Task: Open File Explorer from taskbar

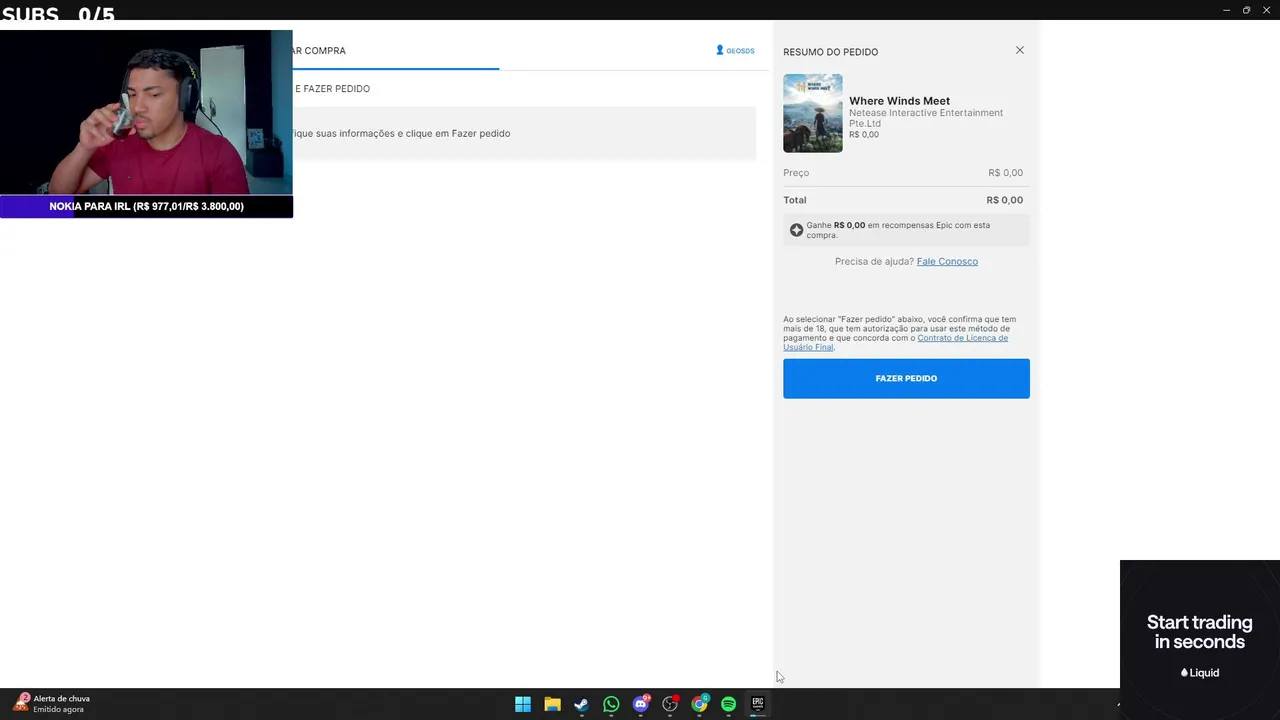Action: click(x=552, y=704)
